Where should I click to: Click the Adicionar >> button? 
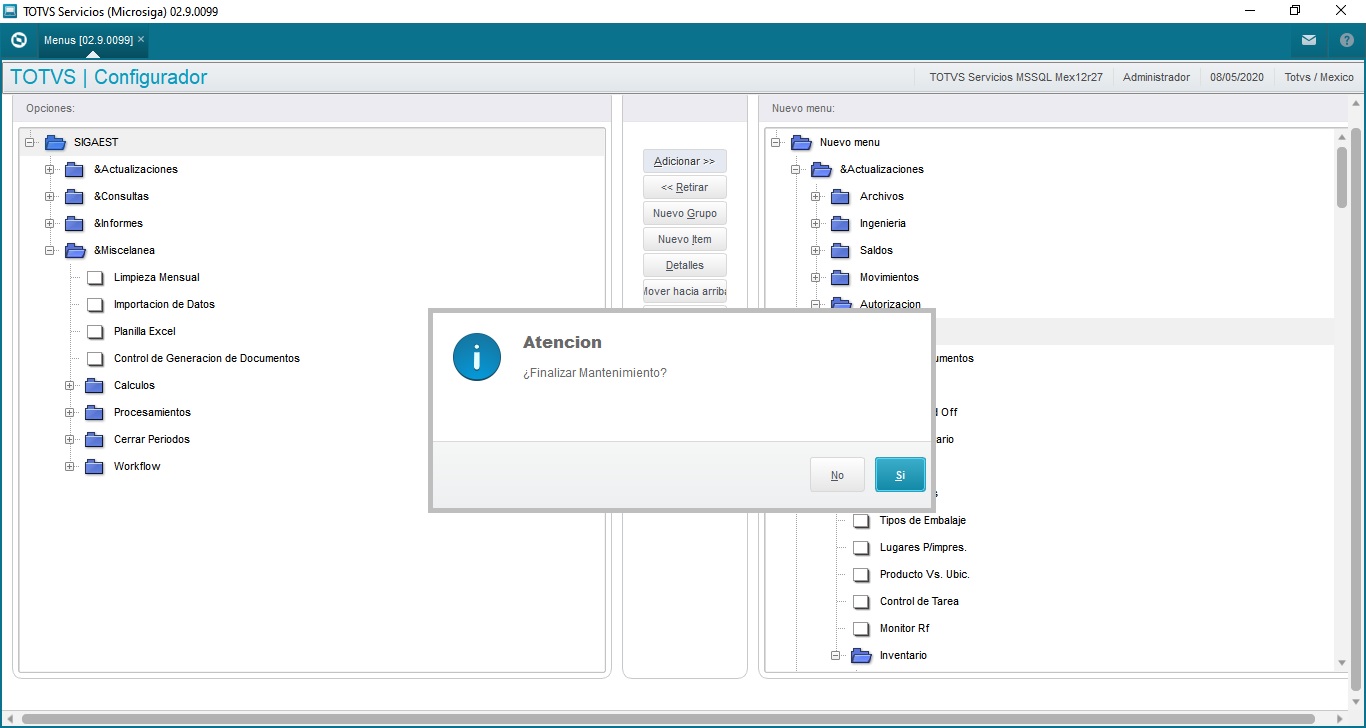[x=685, y=161]
